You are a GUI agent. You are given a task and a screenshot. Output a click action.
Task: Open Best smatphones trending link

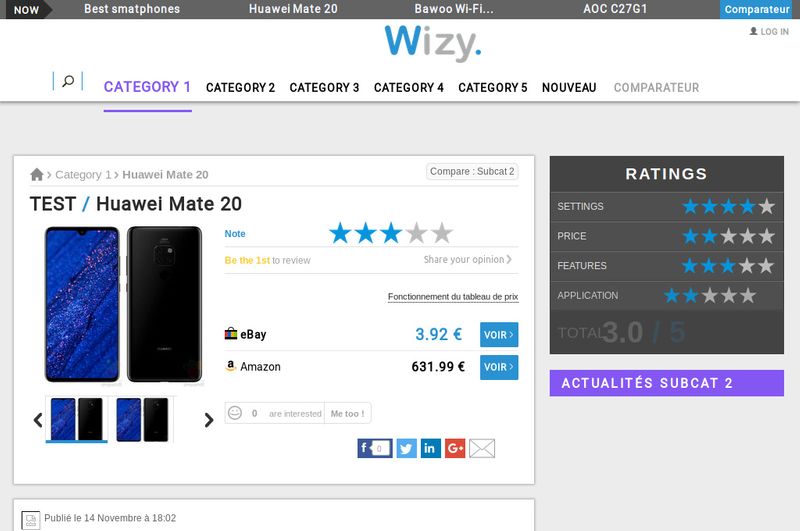[x=132, y=9]
